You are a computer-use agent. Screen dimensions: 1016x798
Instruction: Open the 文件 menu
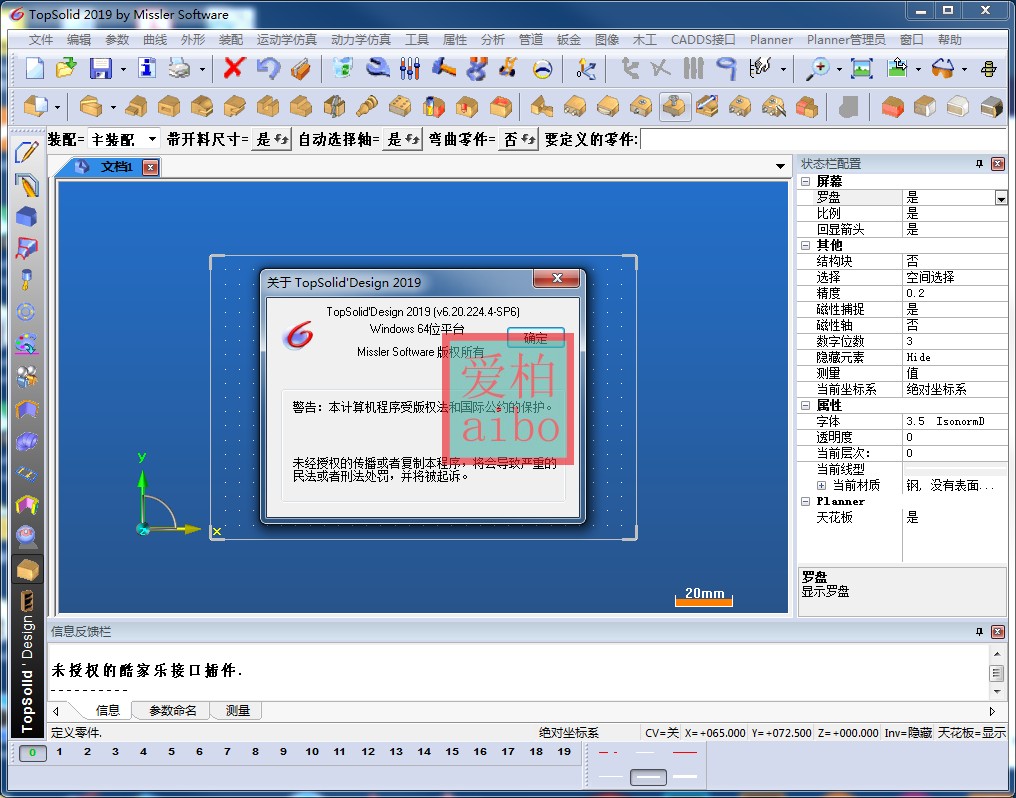click(x=41, y=40)
